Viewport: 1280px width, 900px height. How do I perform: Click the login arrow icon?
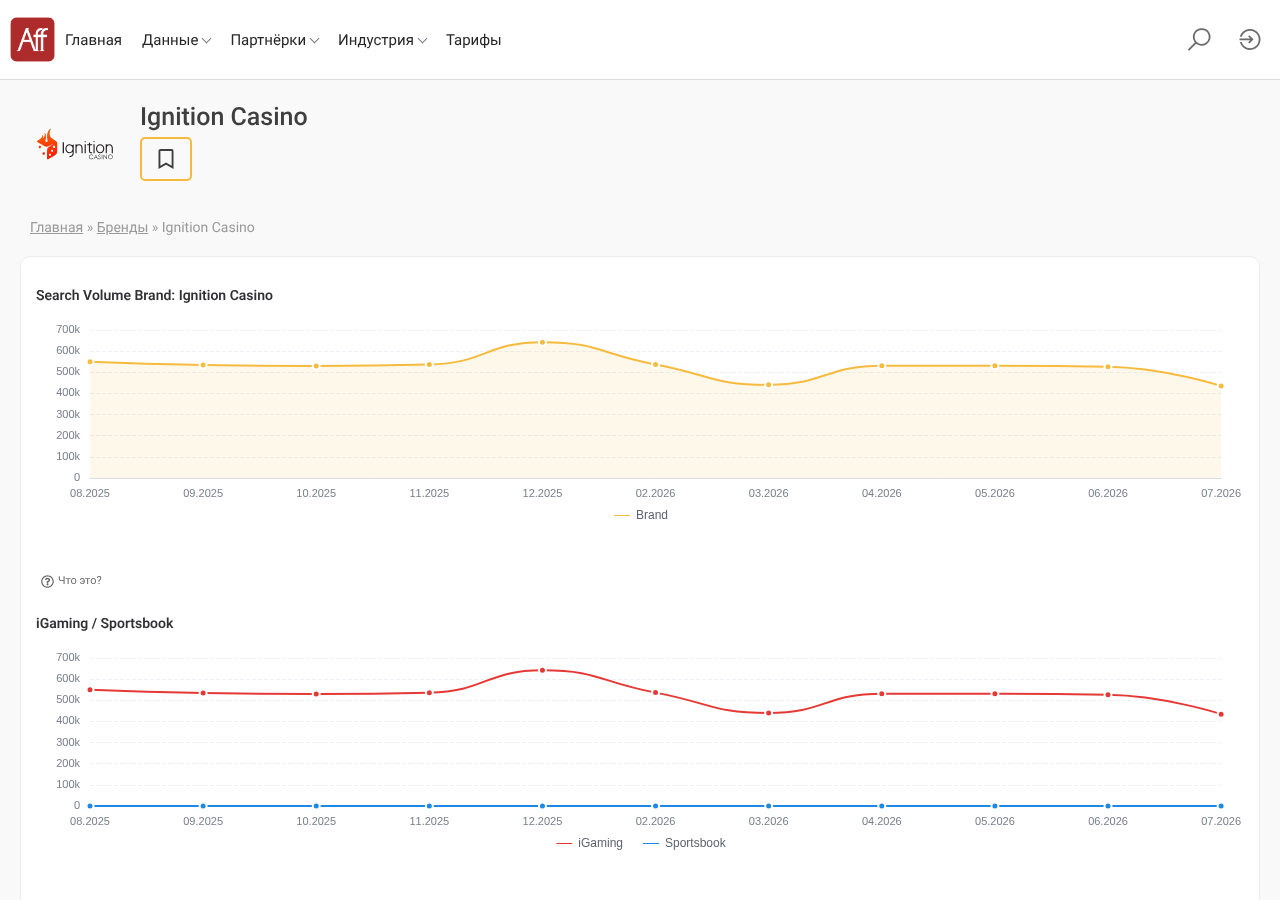tap(1250, 40)
